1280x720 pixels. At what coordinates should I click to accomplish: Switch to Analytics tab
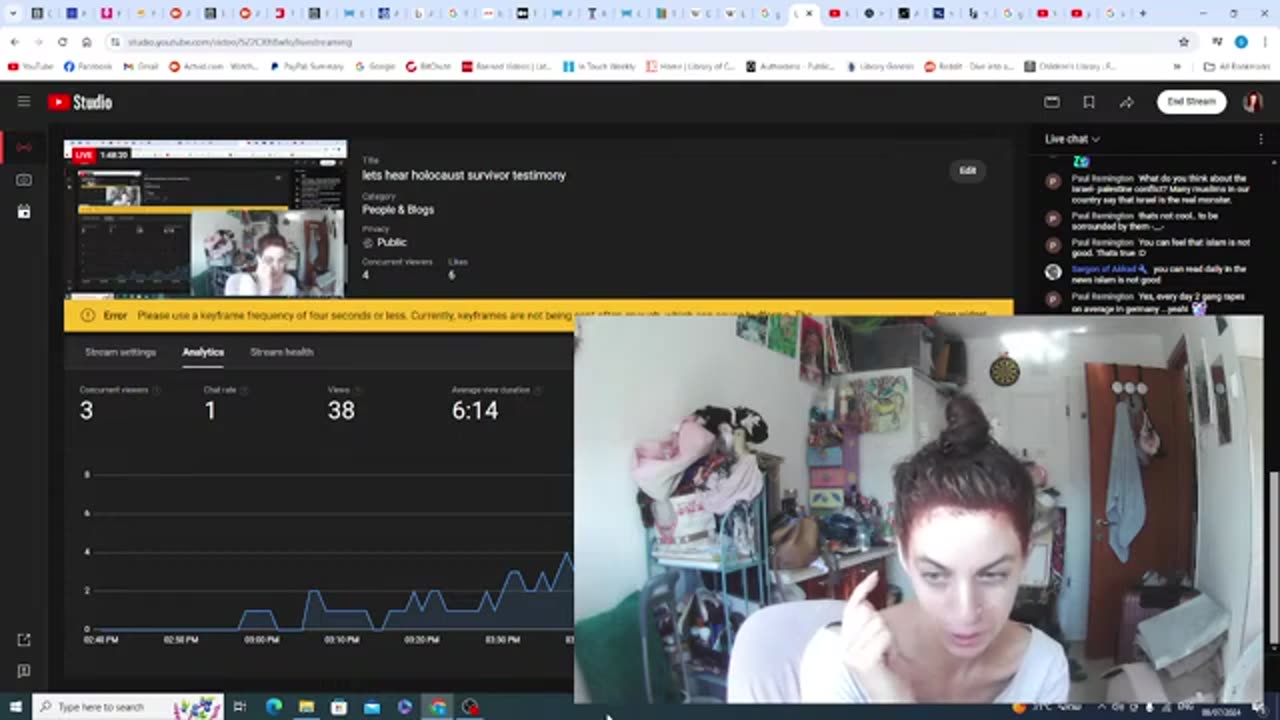(x=203, y=352)
